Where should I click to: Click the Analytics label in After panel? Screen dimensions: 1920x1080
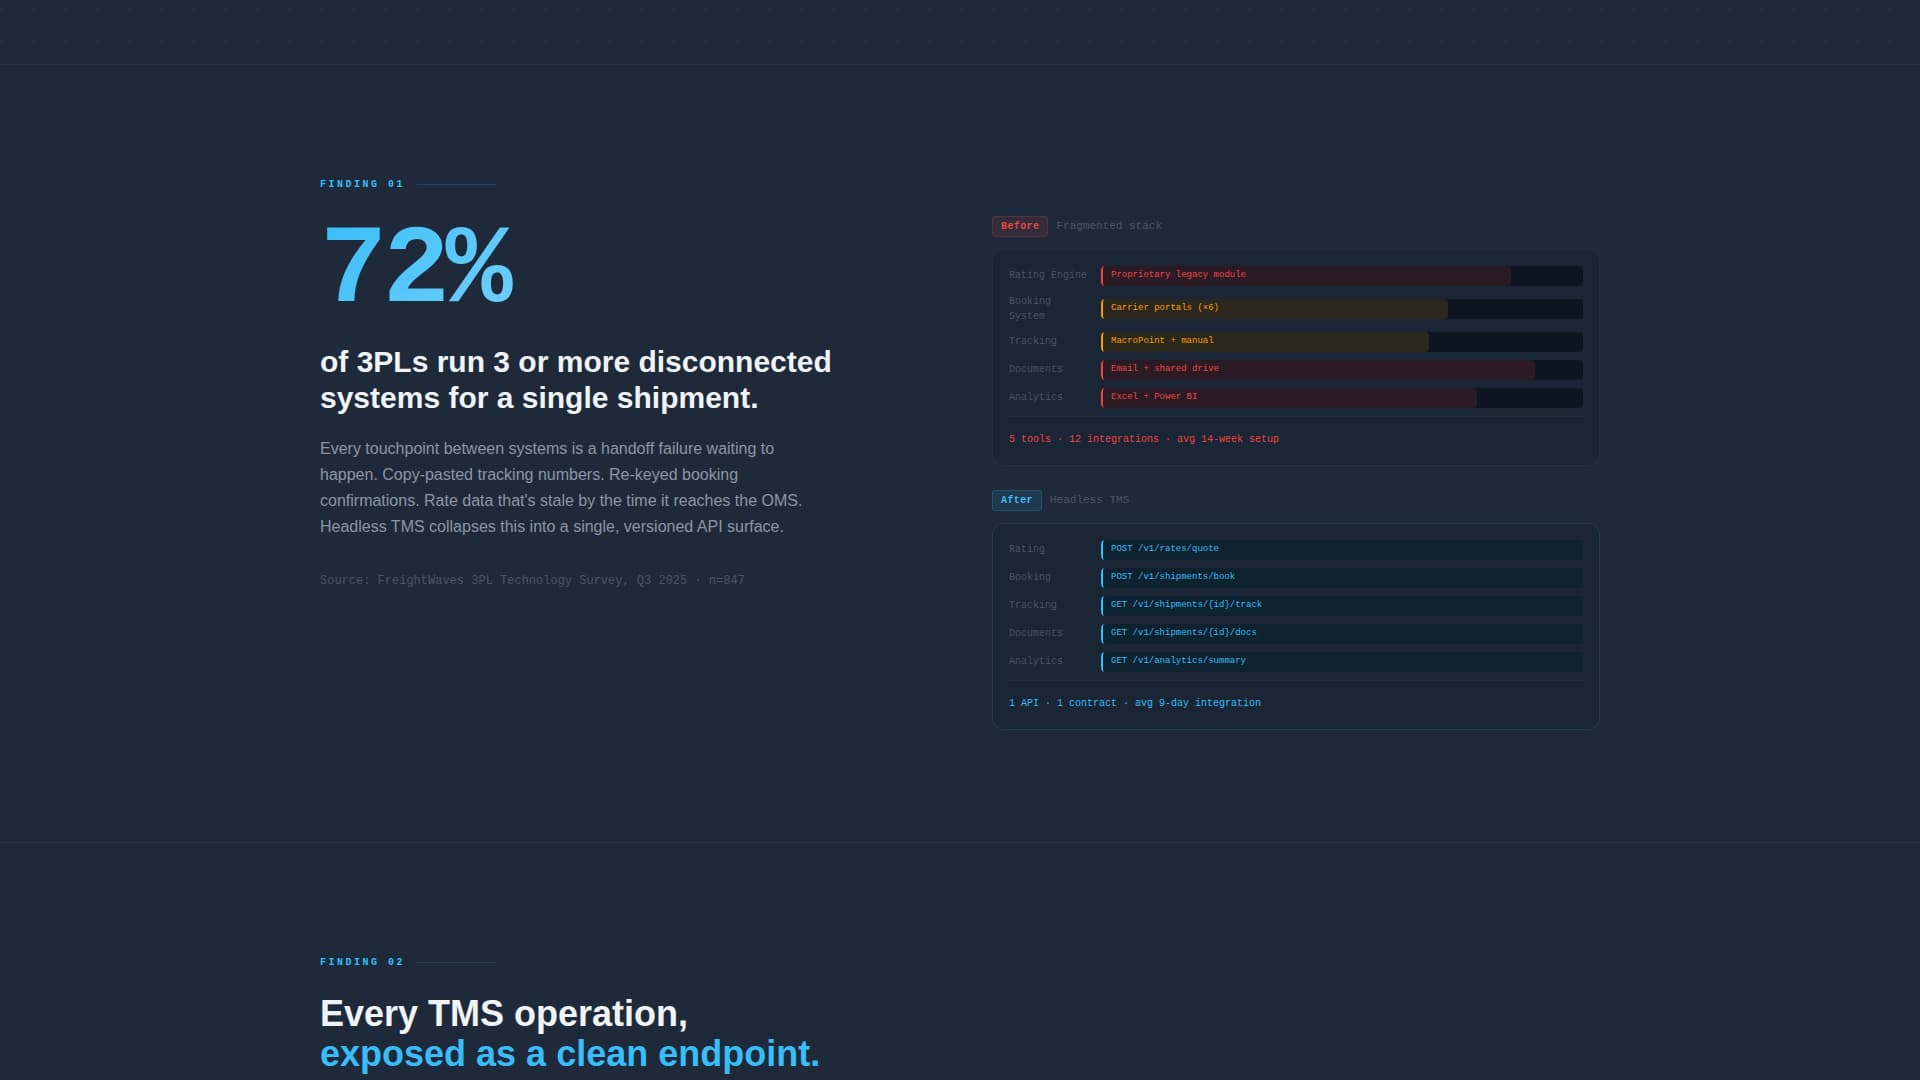tap(1035, 661)
